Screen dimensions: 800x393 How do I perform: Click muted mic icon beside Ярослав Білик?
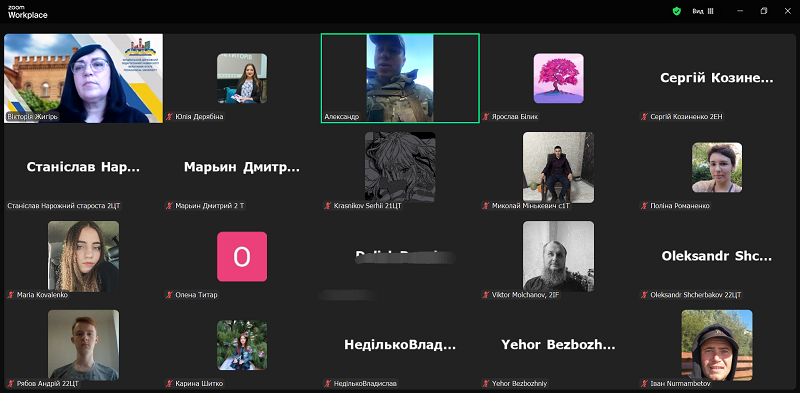(x=486, y=117)
